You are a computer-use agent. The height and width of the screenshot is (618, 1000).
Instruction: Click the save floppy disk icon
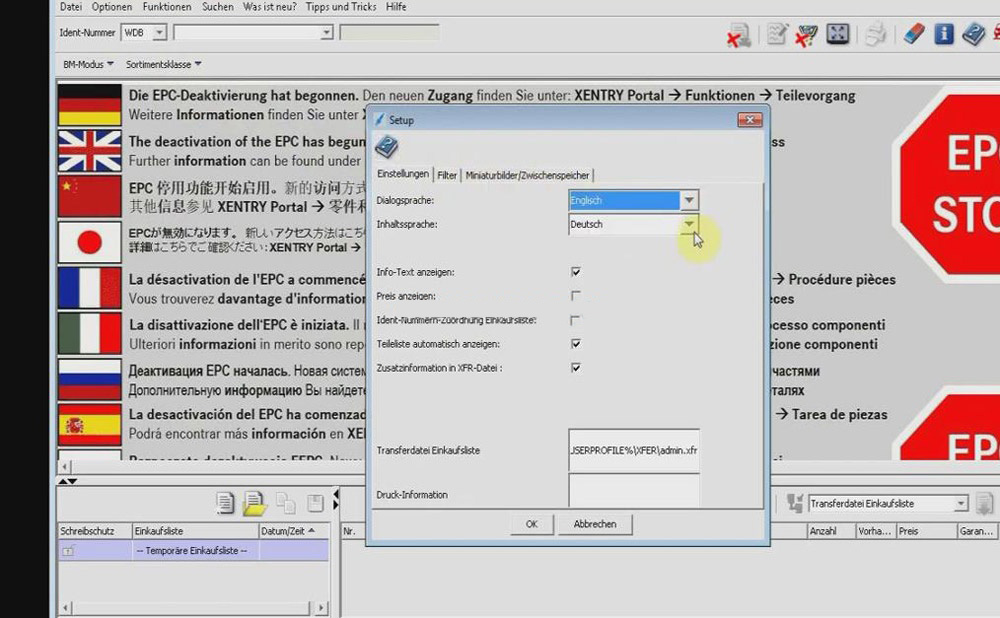coord(315,503)
